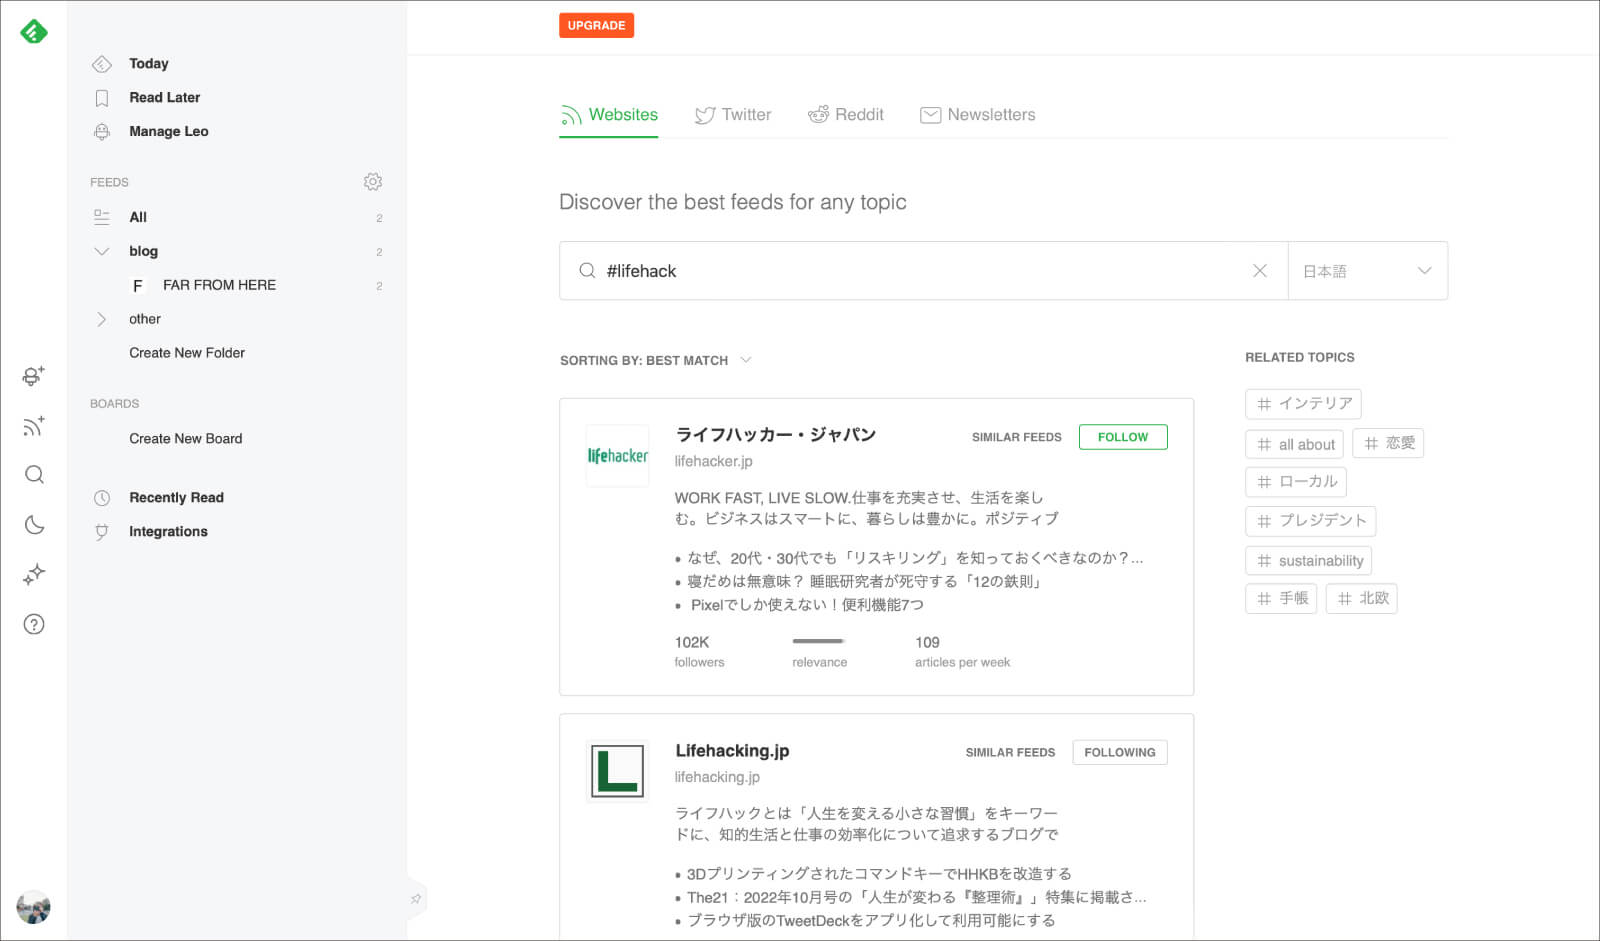
Task: Select プレジデント related topic
Action: tap(1311, 521)
